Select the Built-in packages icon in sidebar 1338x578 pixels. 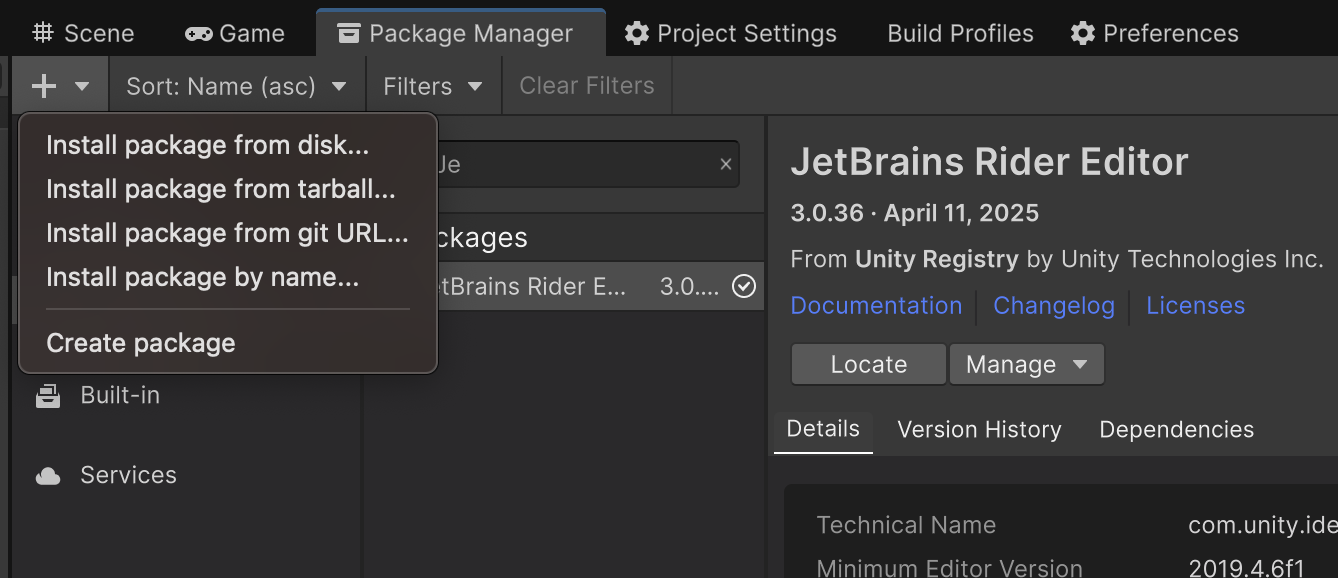tap(48, 396)
